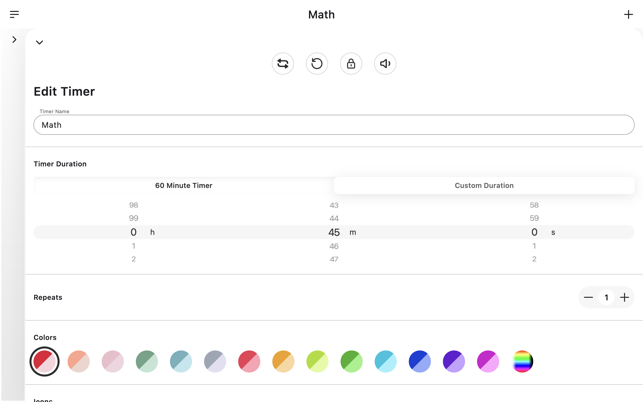Image resolution: width=643 pixels, height=402 pixels.
Task: Select the dark blue color swatch
Action: pos(420,362)
